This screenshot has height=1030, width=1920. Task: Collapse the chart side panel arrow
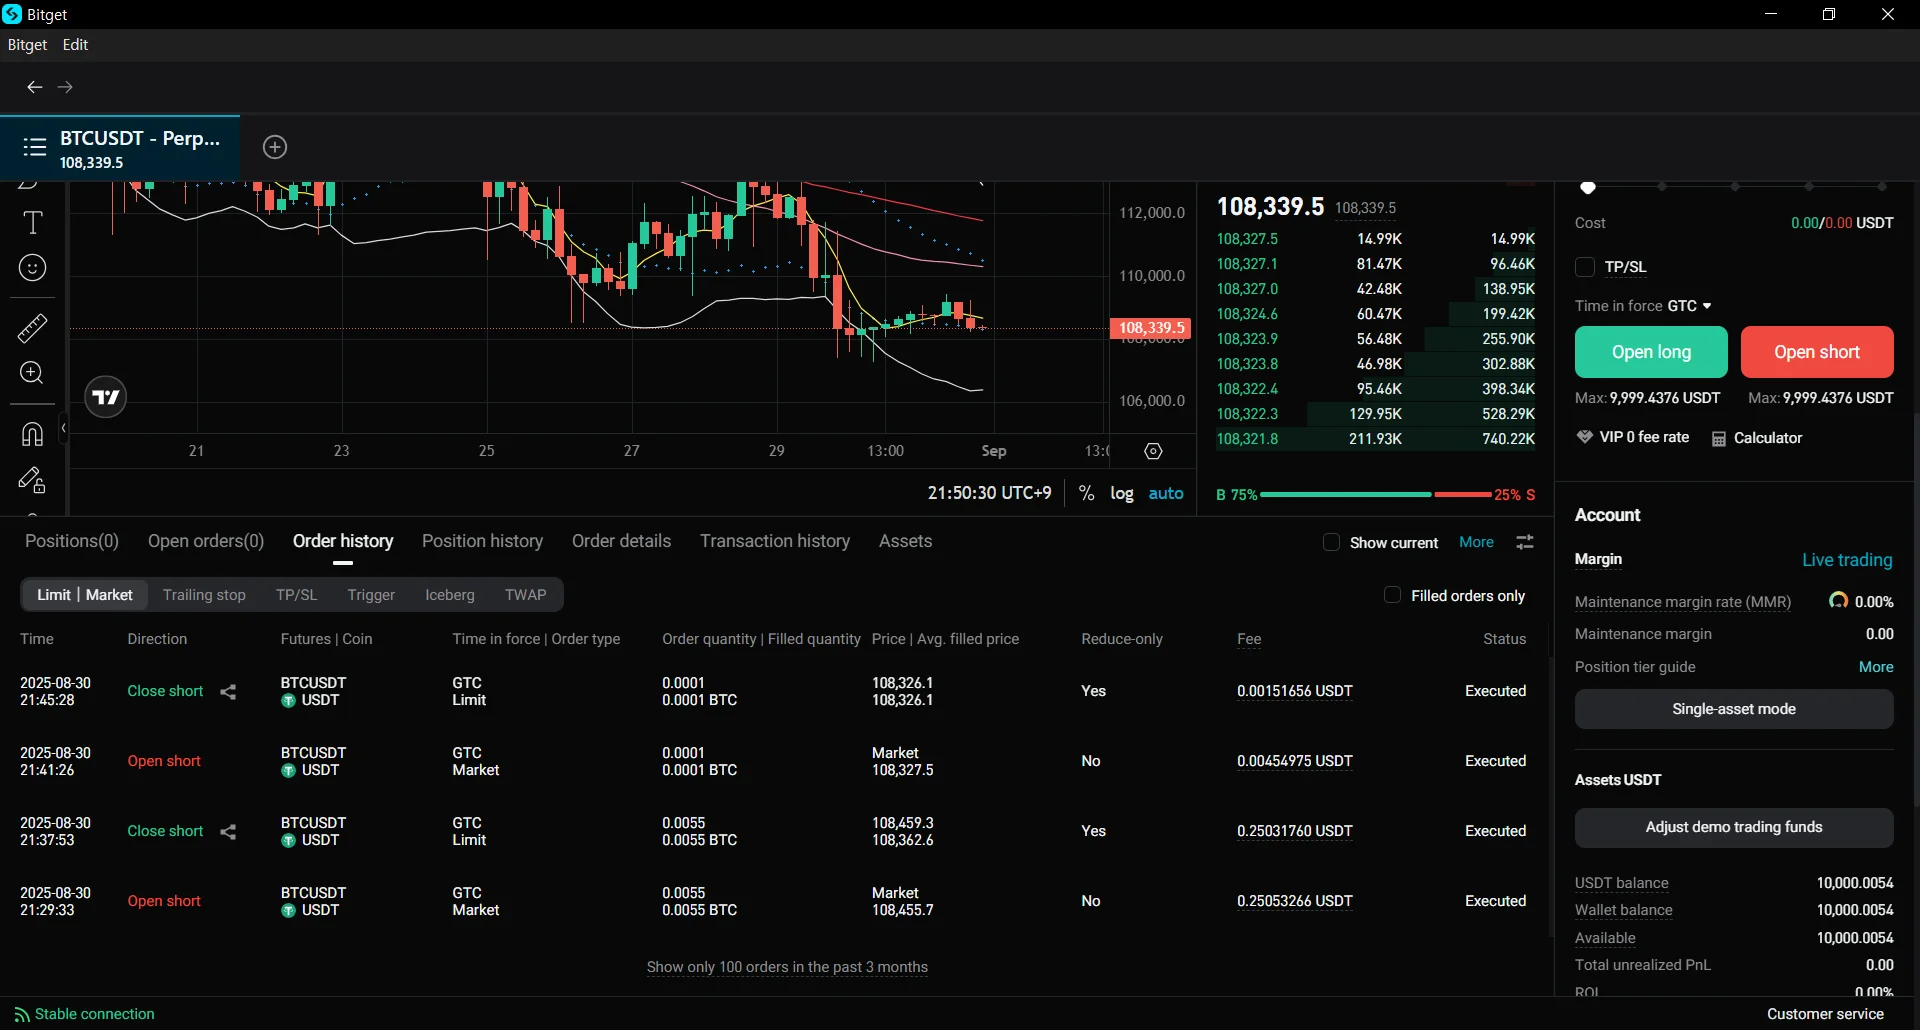click(63, 429)
